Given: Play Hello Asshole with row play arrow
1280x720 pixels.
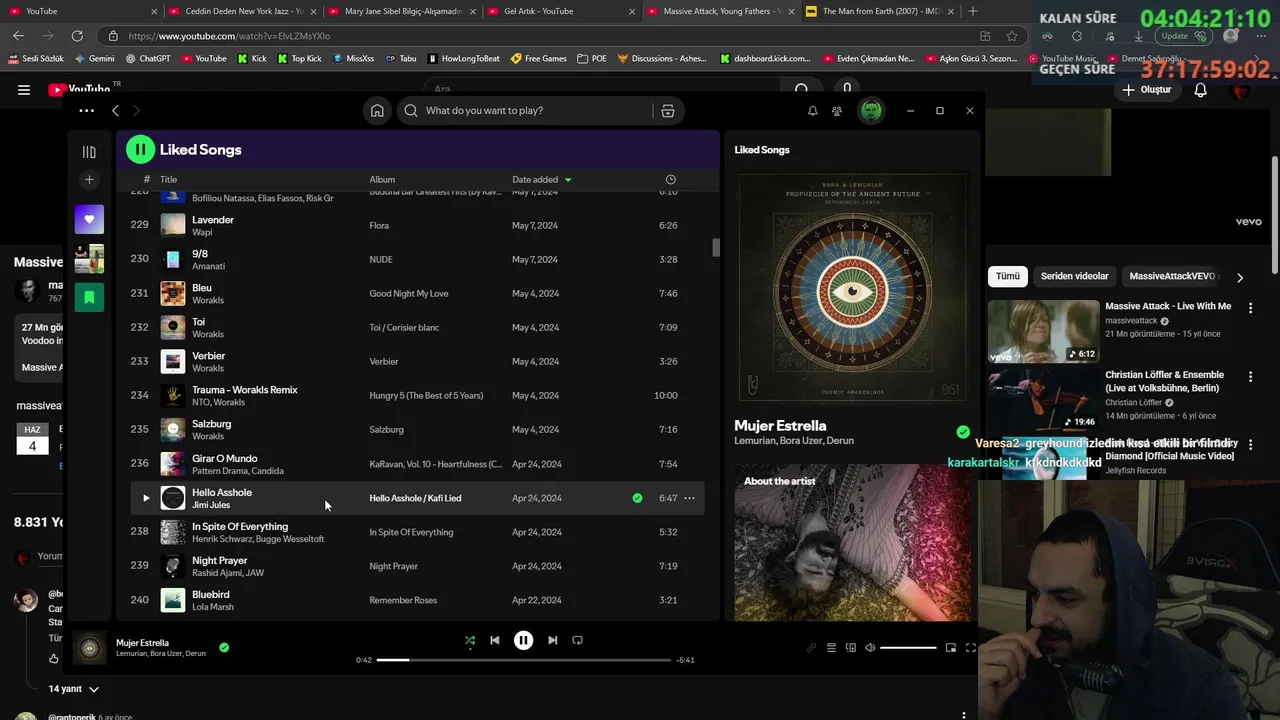Looking at the screenshot, I should (x=146, y=498).
